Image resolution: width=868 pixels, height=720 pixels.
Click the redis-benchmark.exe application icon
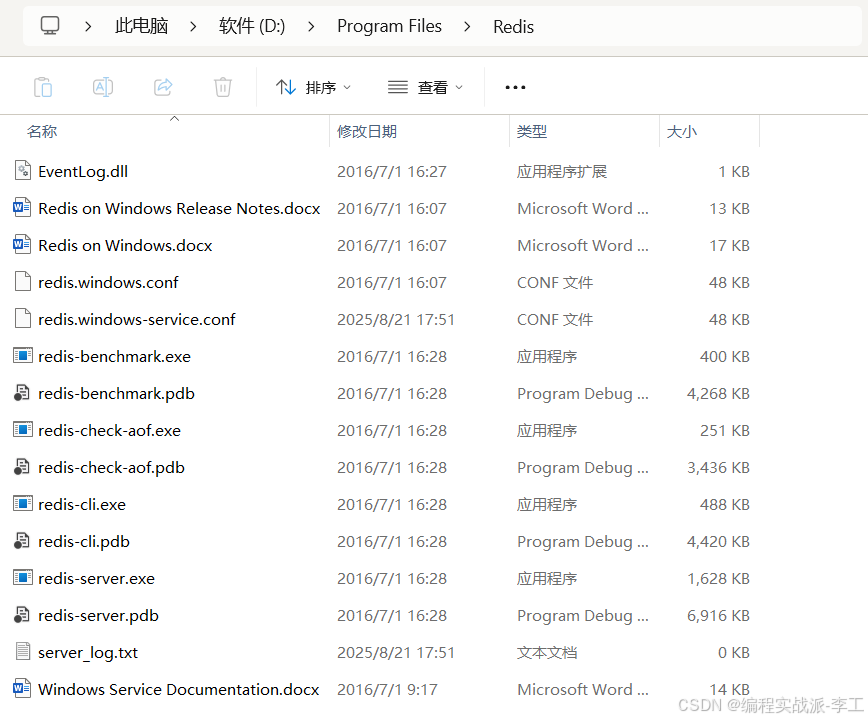coord(23,355)
